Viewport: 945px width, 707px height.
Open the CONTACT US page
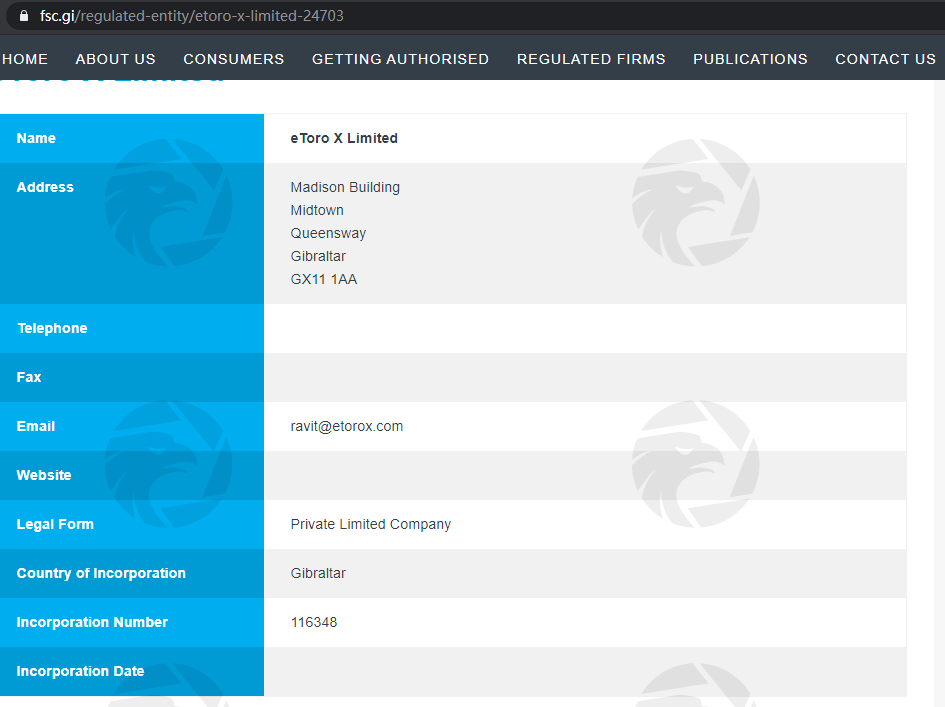tap(885, 59)
